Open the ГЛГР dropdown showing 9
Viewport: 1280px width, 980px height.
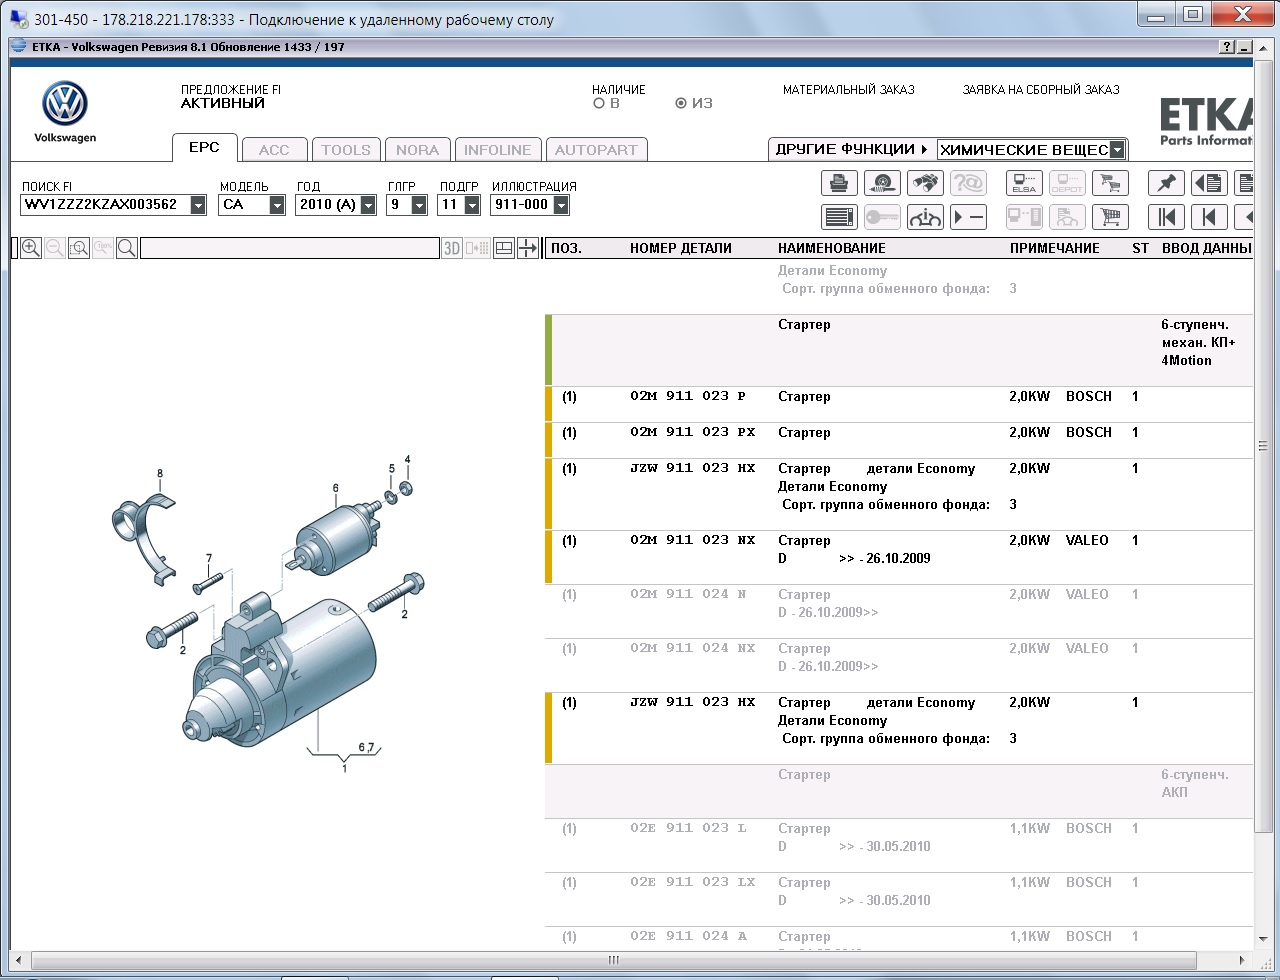pos(419,205)
